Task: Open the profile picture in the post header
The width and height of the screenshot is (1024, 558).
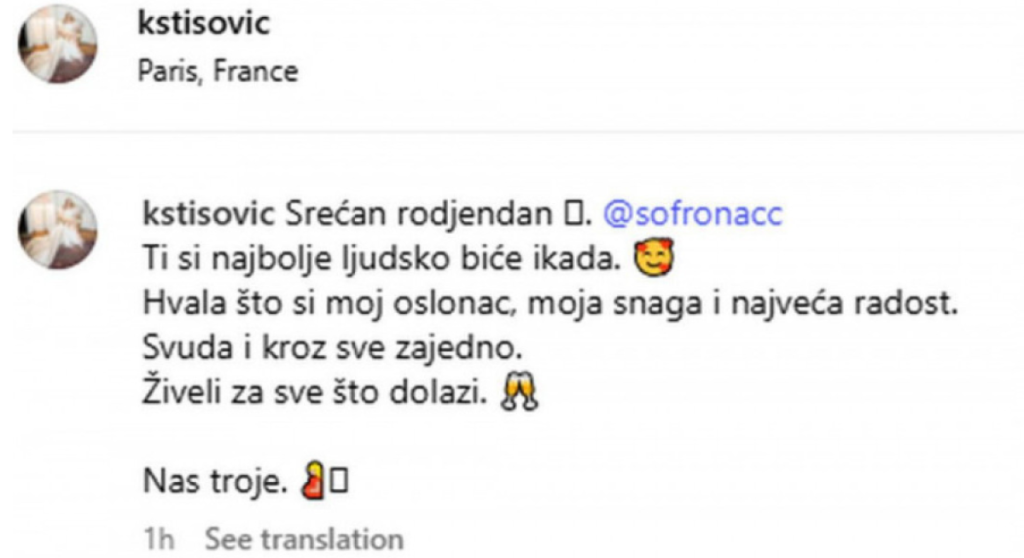Action: (57, 44)
